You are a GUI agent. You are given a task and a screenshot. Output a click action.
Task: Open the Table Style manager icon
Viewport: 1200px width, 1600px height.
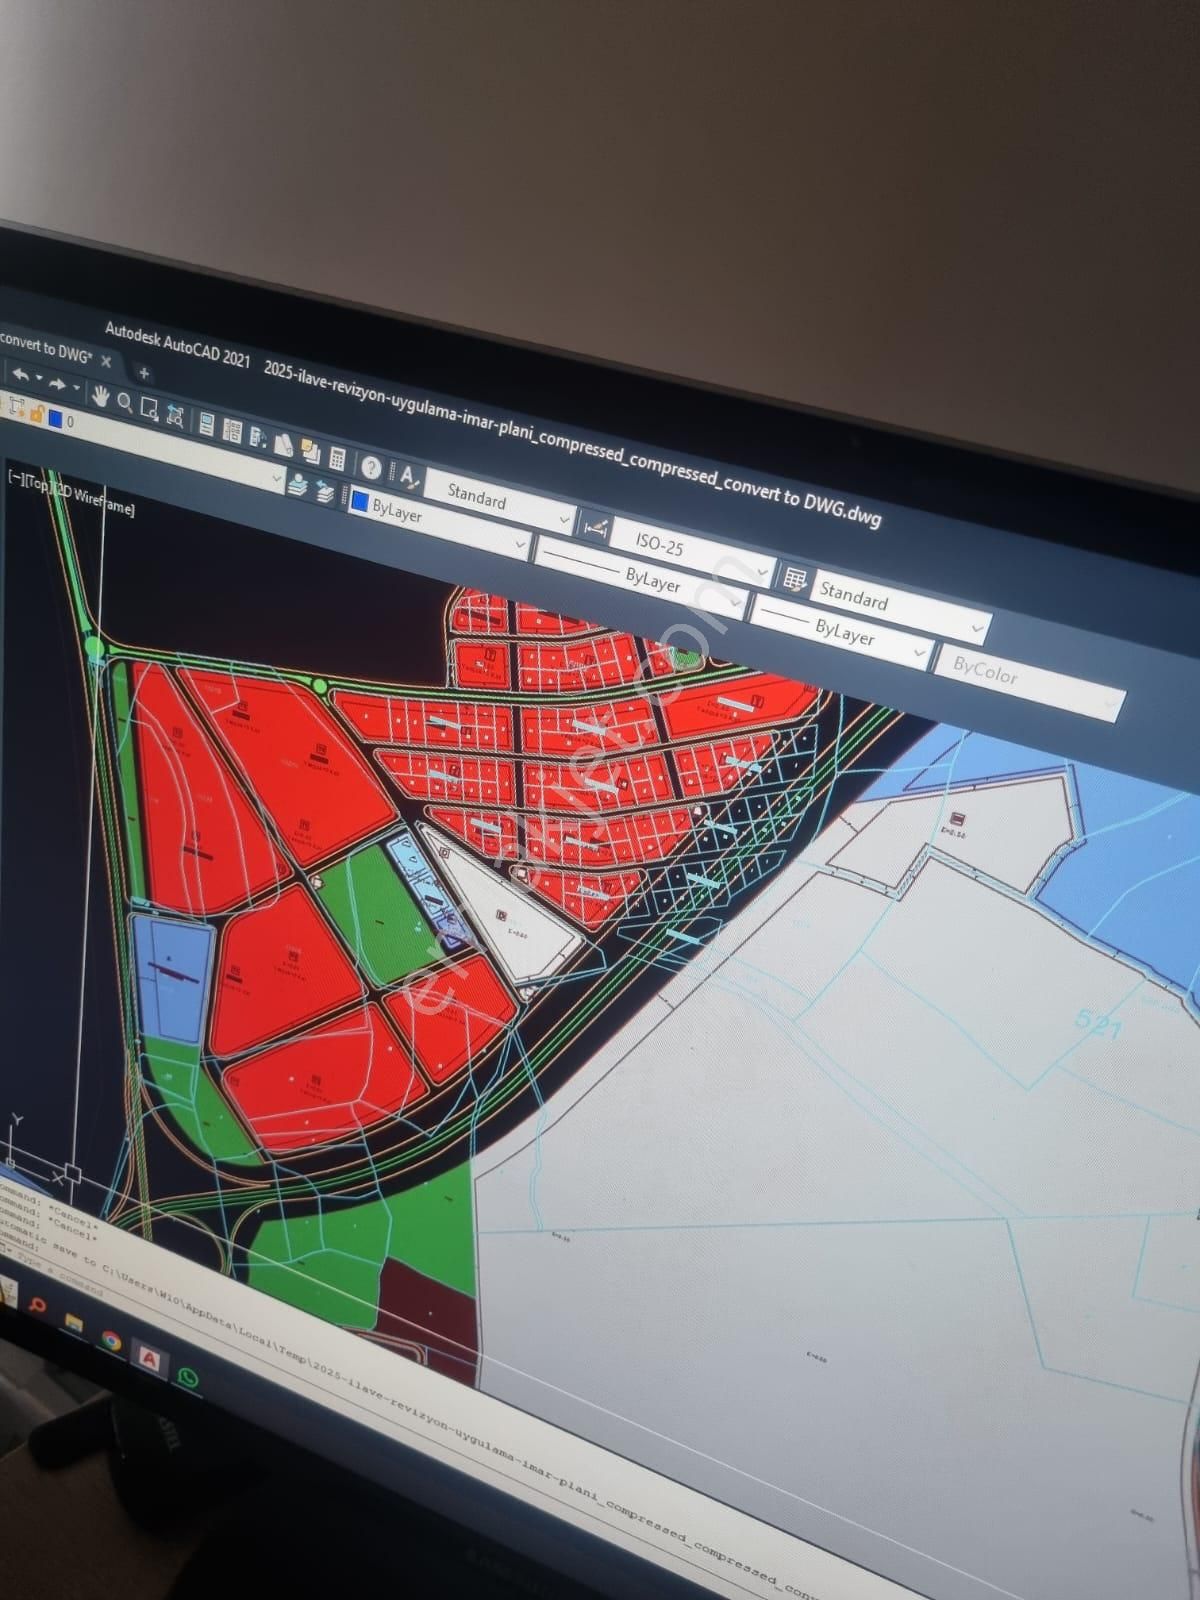(795, 579)
